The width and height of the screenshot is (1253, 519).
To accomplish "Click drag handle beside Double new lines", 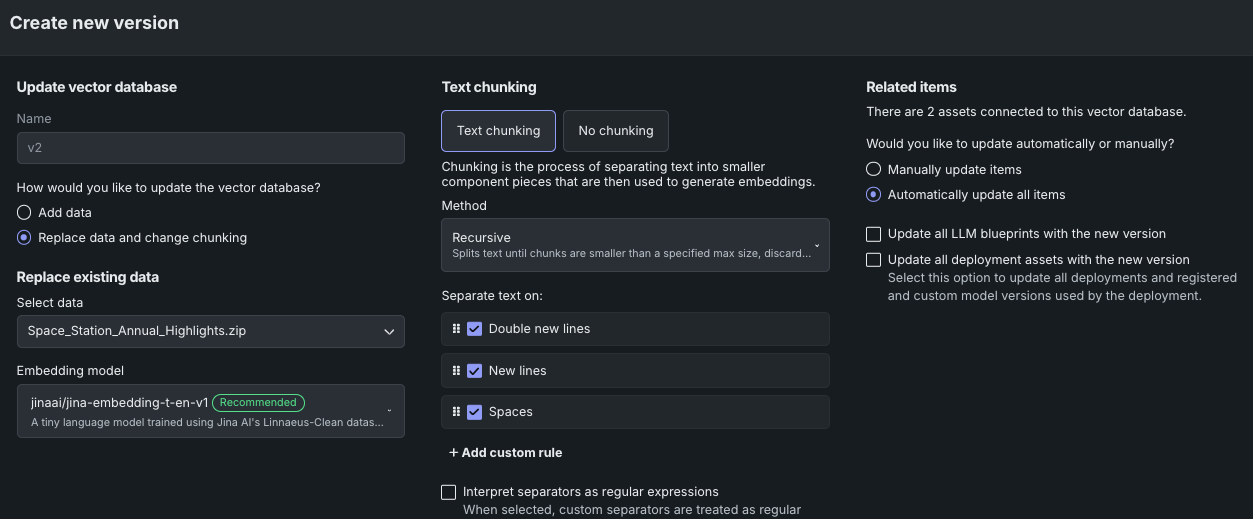I will [456, 329].
